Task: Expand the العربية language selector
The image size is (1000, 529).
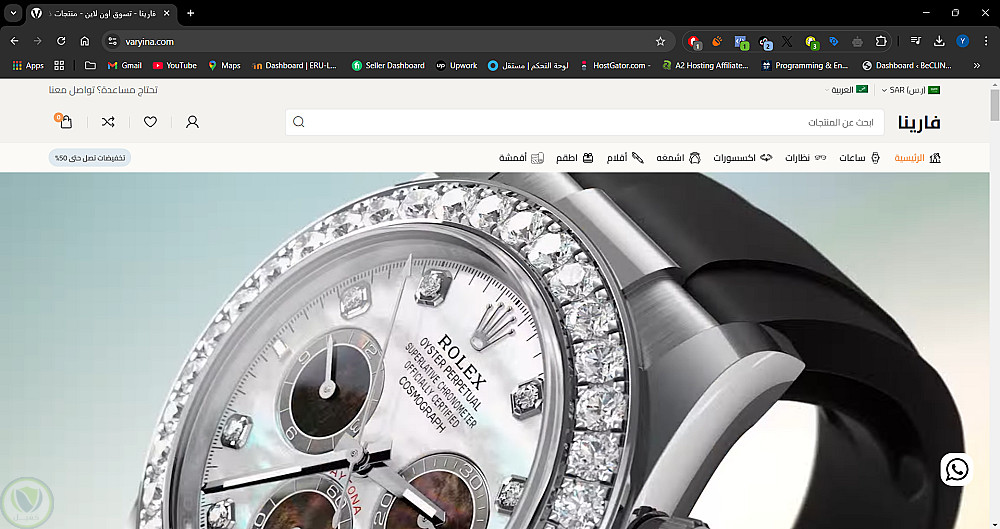Action: coord(846,90)
